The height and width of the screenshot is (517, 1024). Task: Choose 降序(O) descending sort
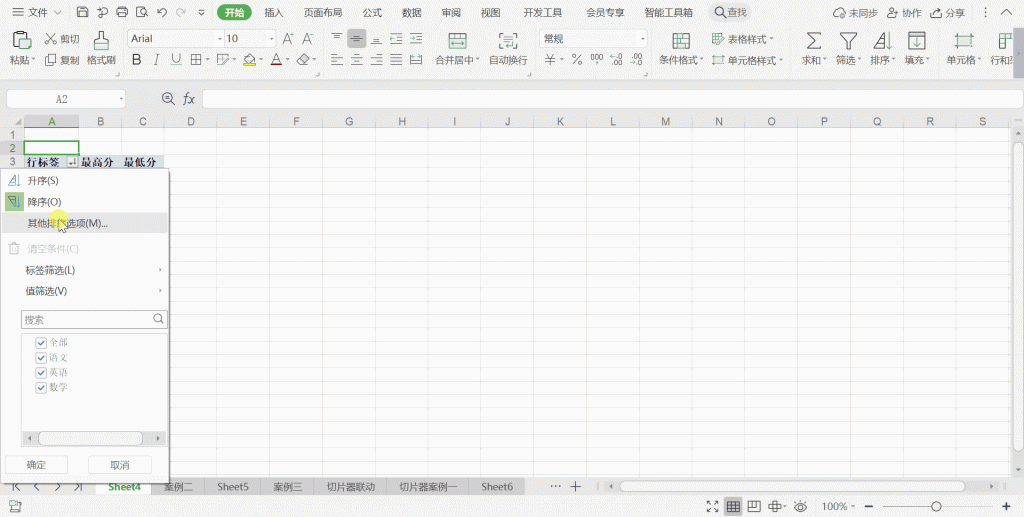tap(85, 202)
